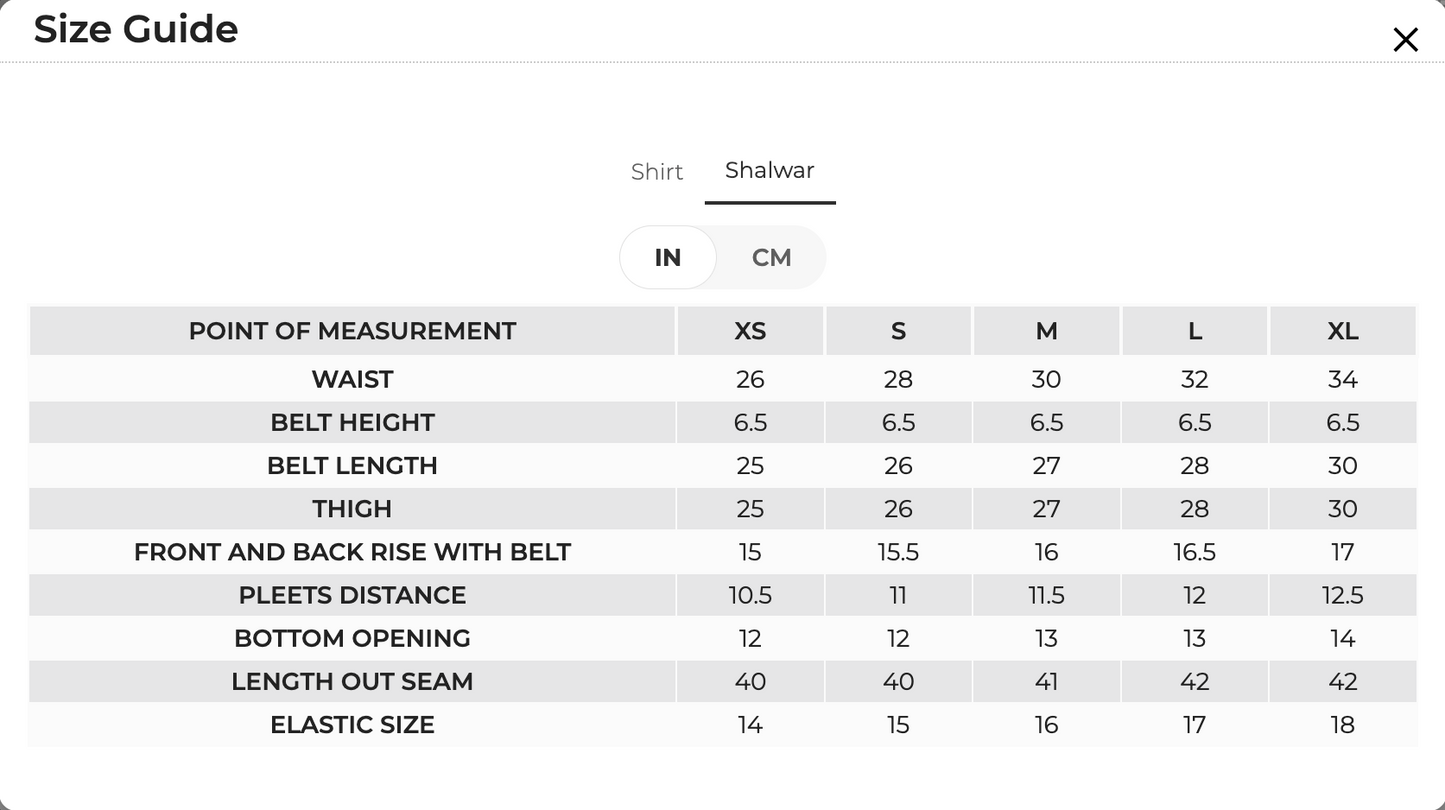Click the LENGTH OUT SEAM label
Image resolution: width=1445 pixels, height=810 pixels.
pos(352,682)
